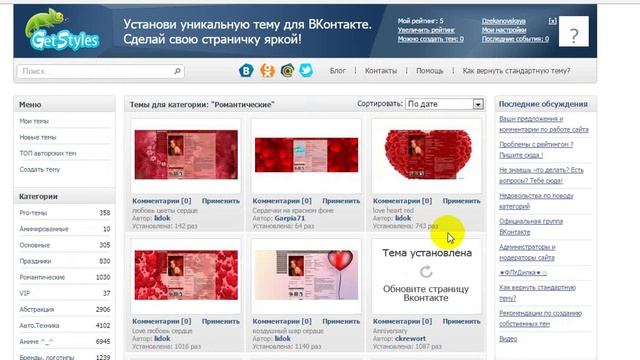The height and width of the screenshot is (360, 640).
Task: Open 'ТОП авторских тем' in the menu
Action: coord(48,153)
